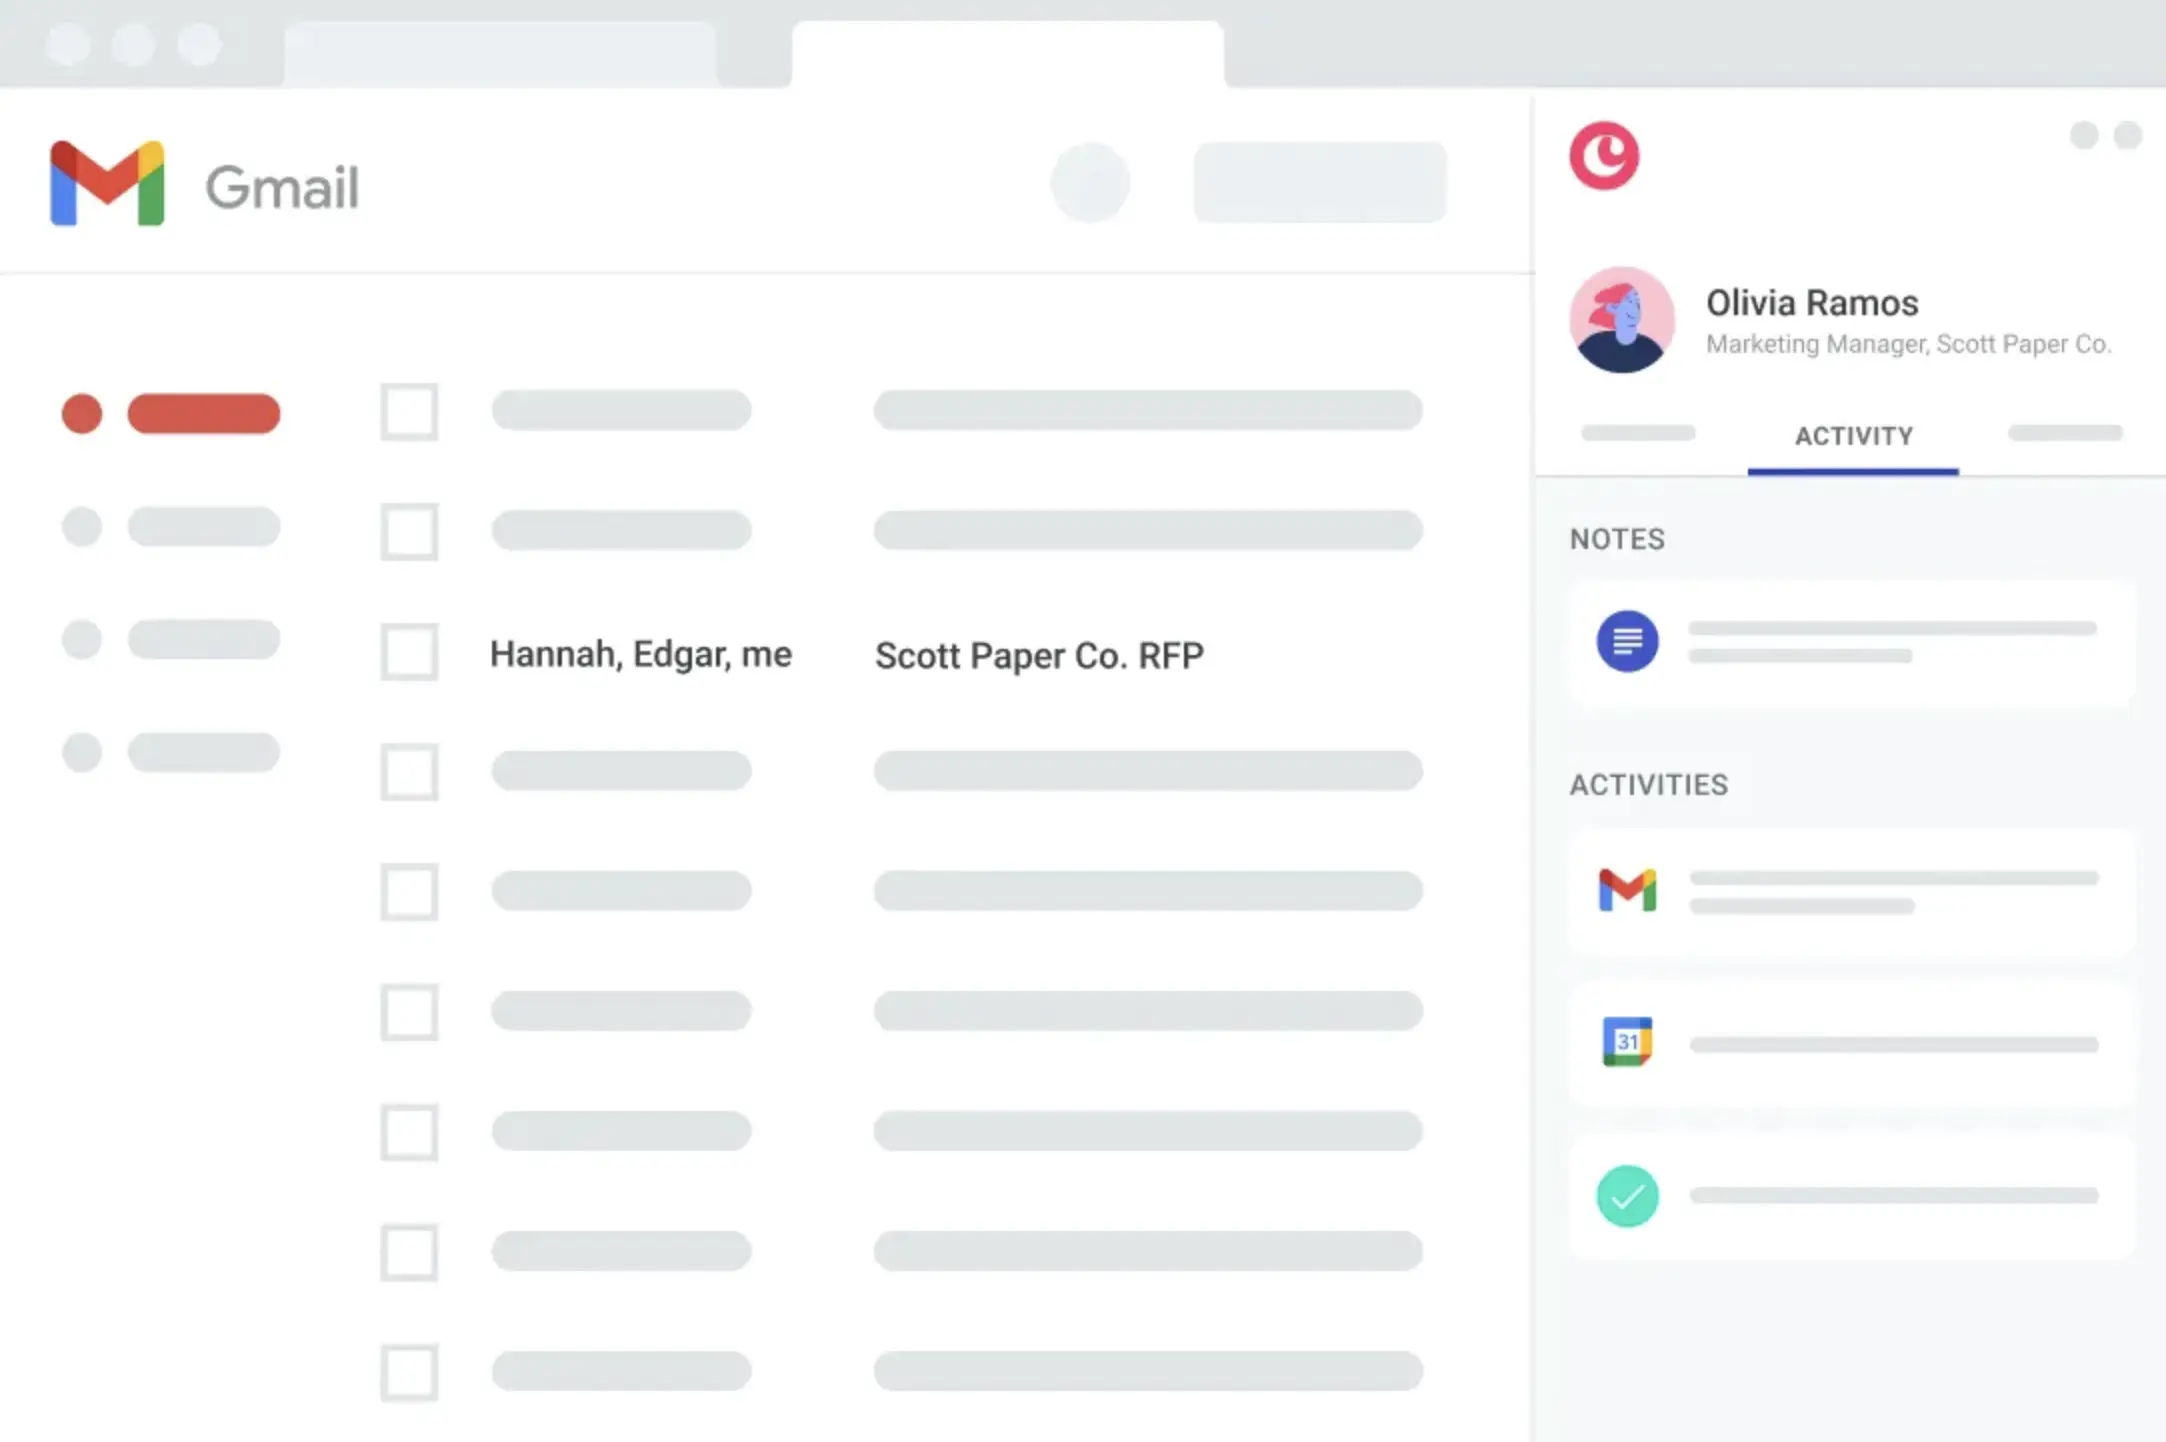Switch to the ACTIVITY tab
This screenshot has height=1442, width=2166.
point(1853,437)
